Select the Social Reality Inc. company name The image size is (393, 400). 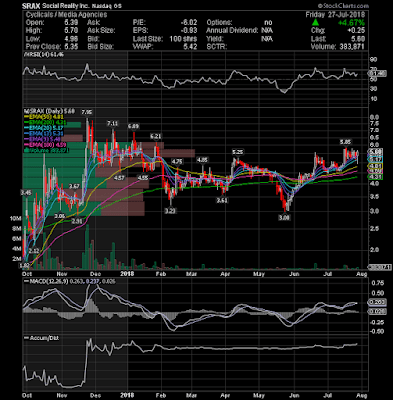click(x=66, y=6)
